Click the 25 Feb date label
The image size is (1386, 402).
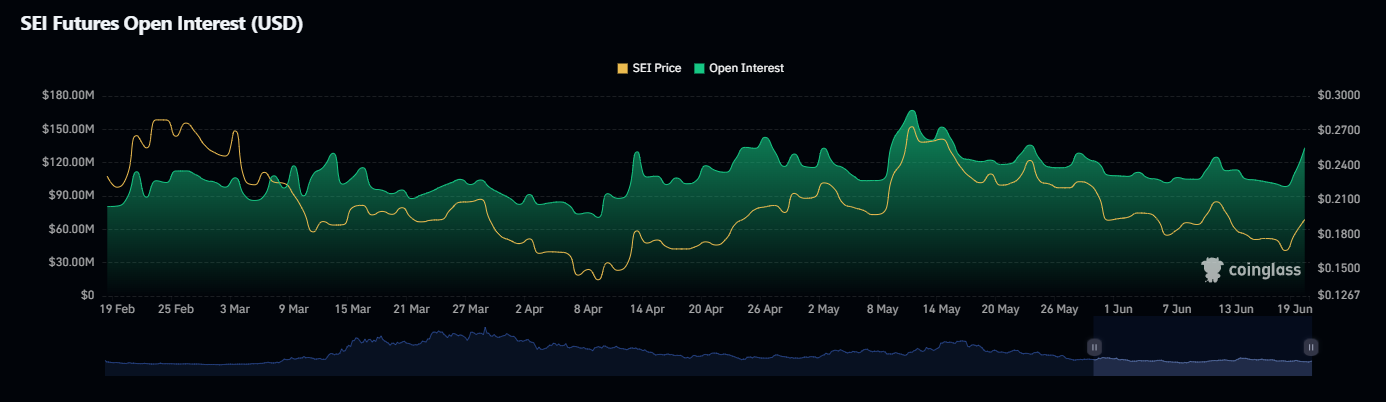pos(176,310)
